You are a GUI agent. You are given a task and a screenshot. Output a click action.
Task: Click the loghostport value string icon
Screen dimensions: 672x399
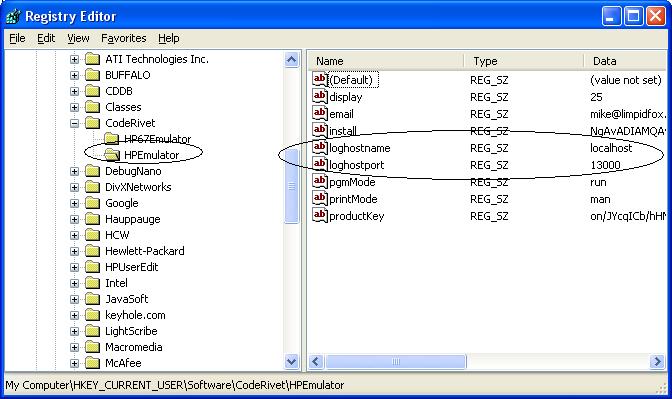click(x=320, y=165)
